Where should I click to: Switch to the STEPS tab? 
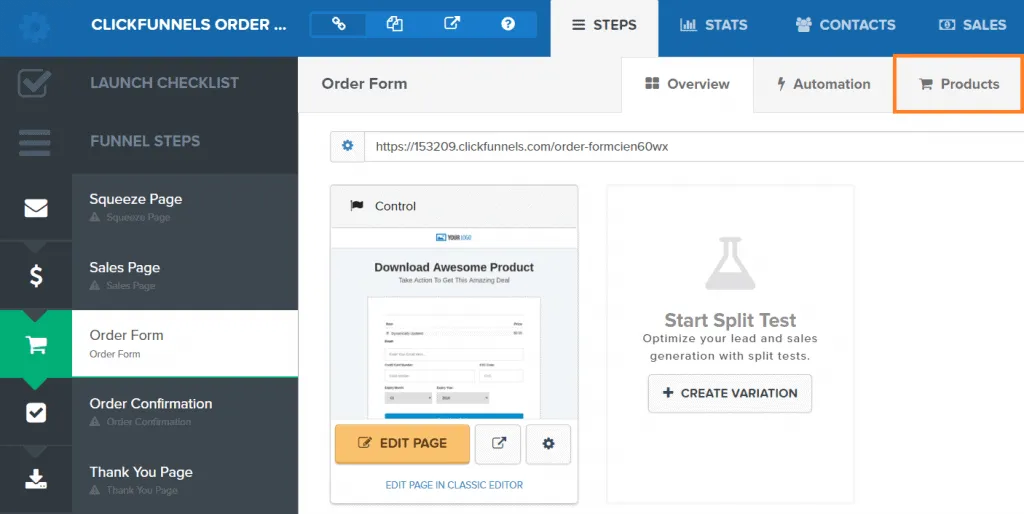click(604, 28)
